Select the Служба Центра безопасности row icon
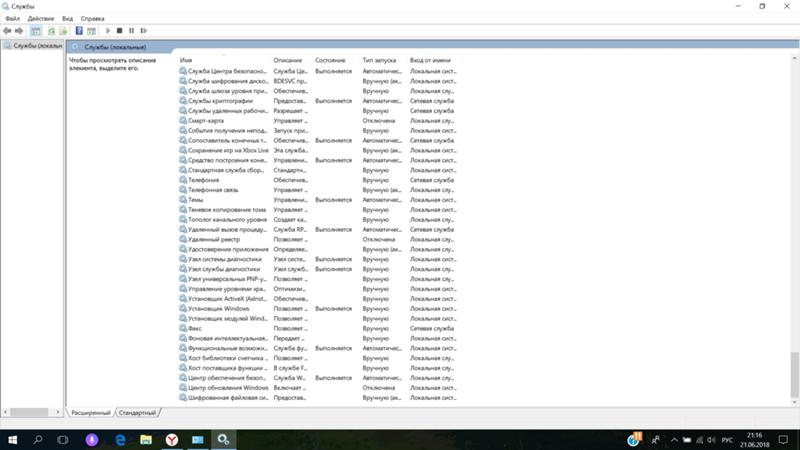 click(183, 71)
